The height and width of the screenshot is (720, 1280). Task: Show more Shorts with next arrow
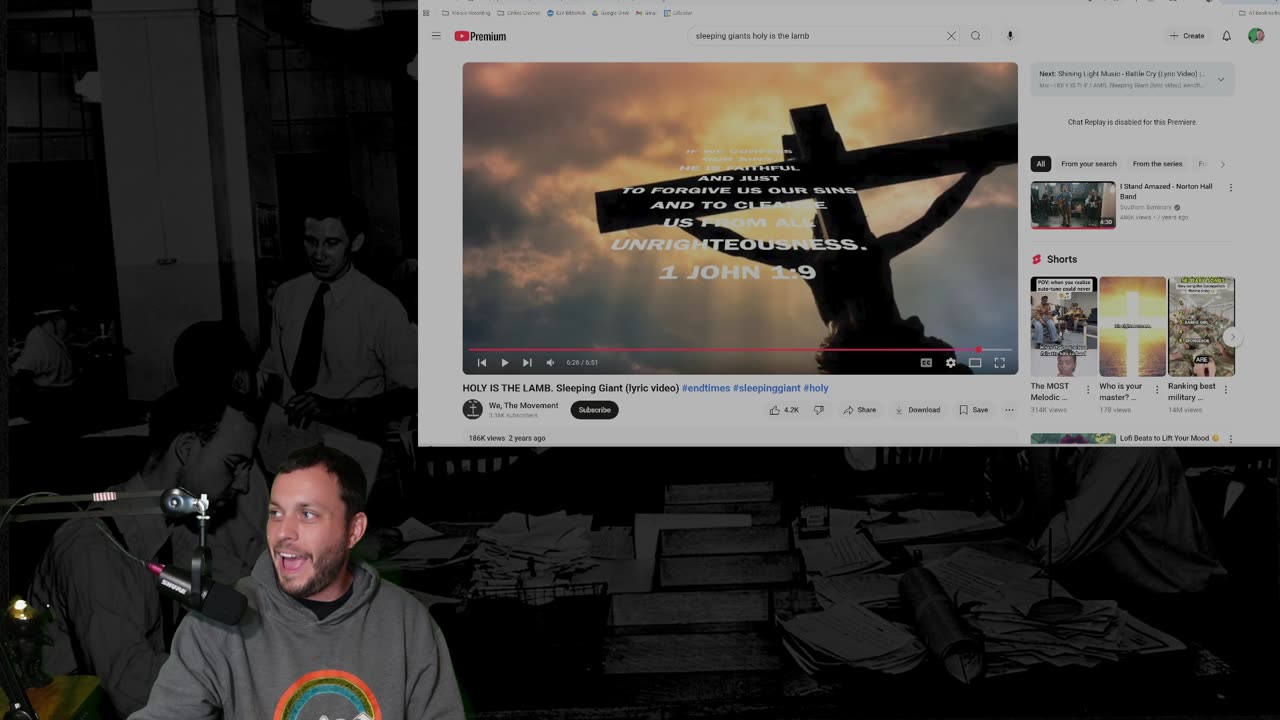[1232, 337]
